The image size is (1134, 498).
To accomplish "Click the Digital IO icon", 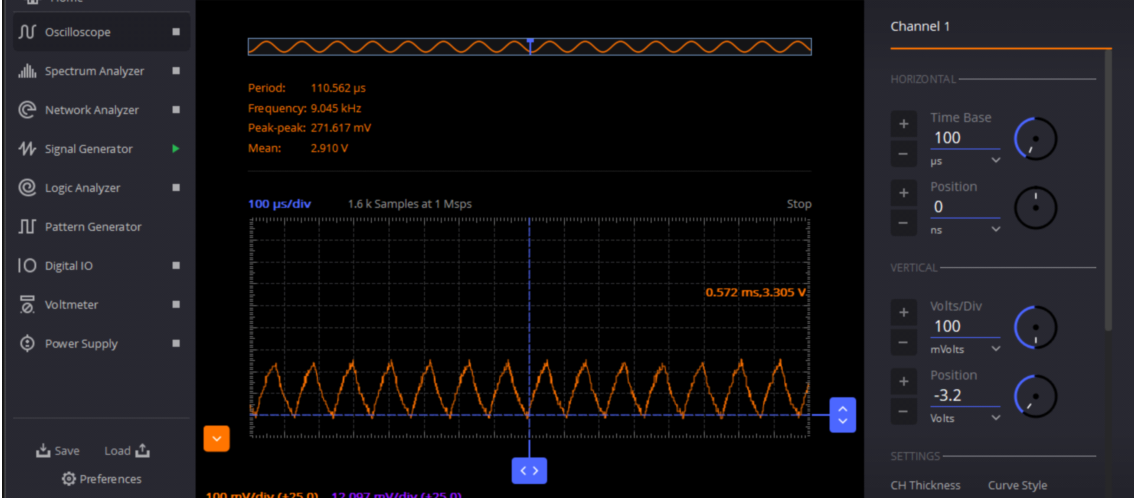I will [x=27, y=266].
